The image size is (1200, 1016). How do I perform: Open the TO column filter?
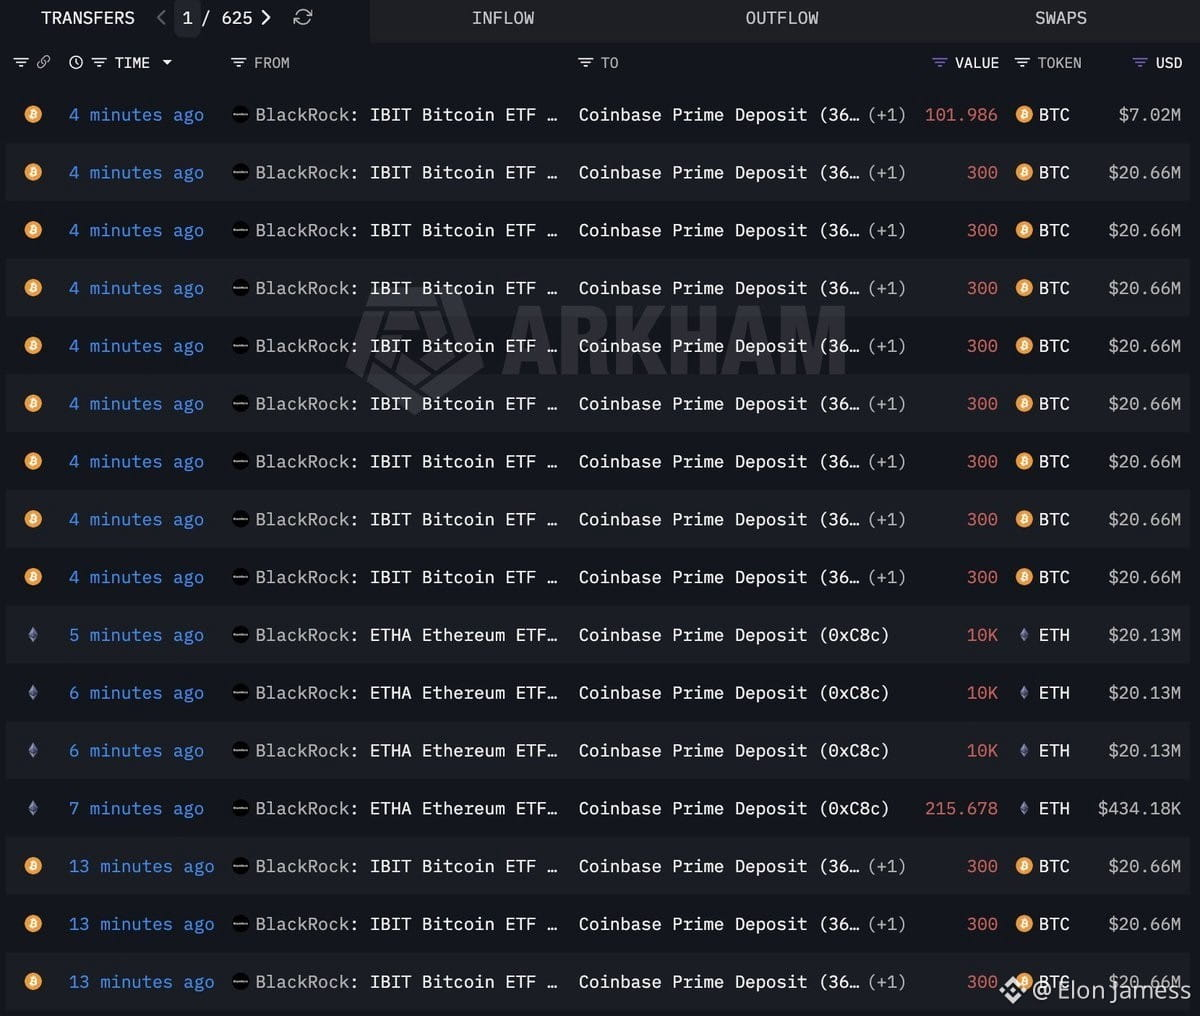586,62
